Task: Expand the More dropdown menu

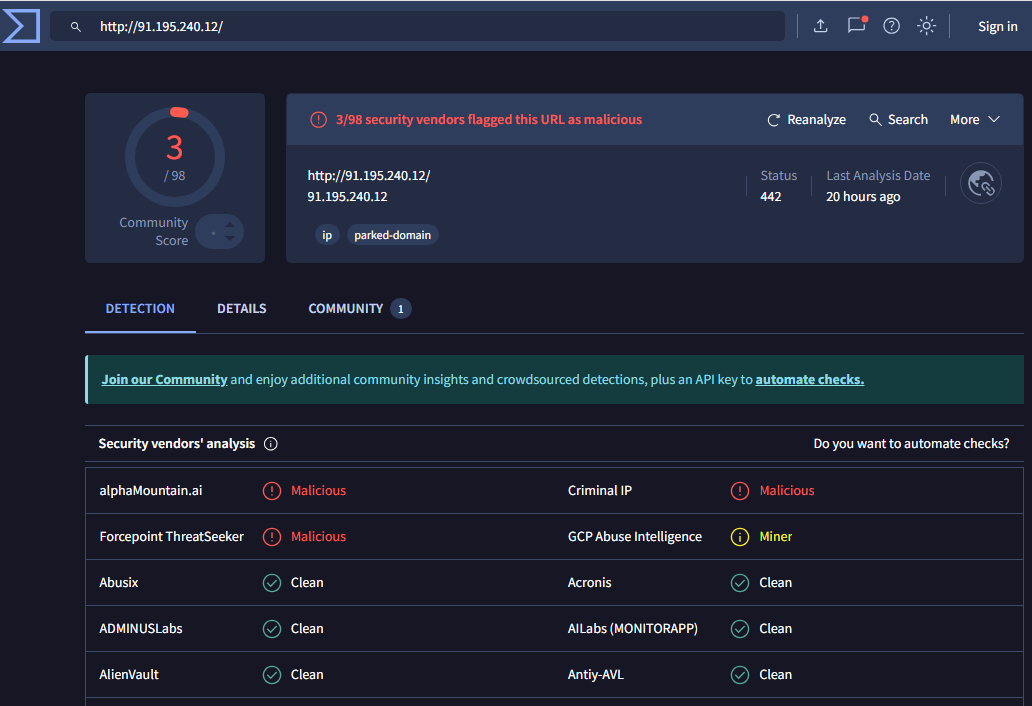Action: [x=974, y=120]
